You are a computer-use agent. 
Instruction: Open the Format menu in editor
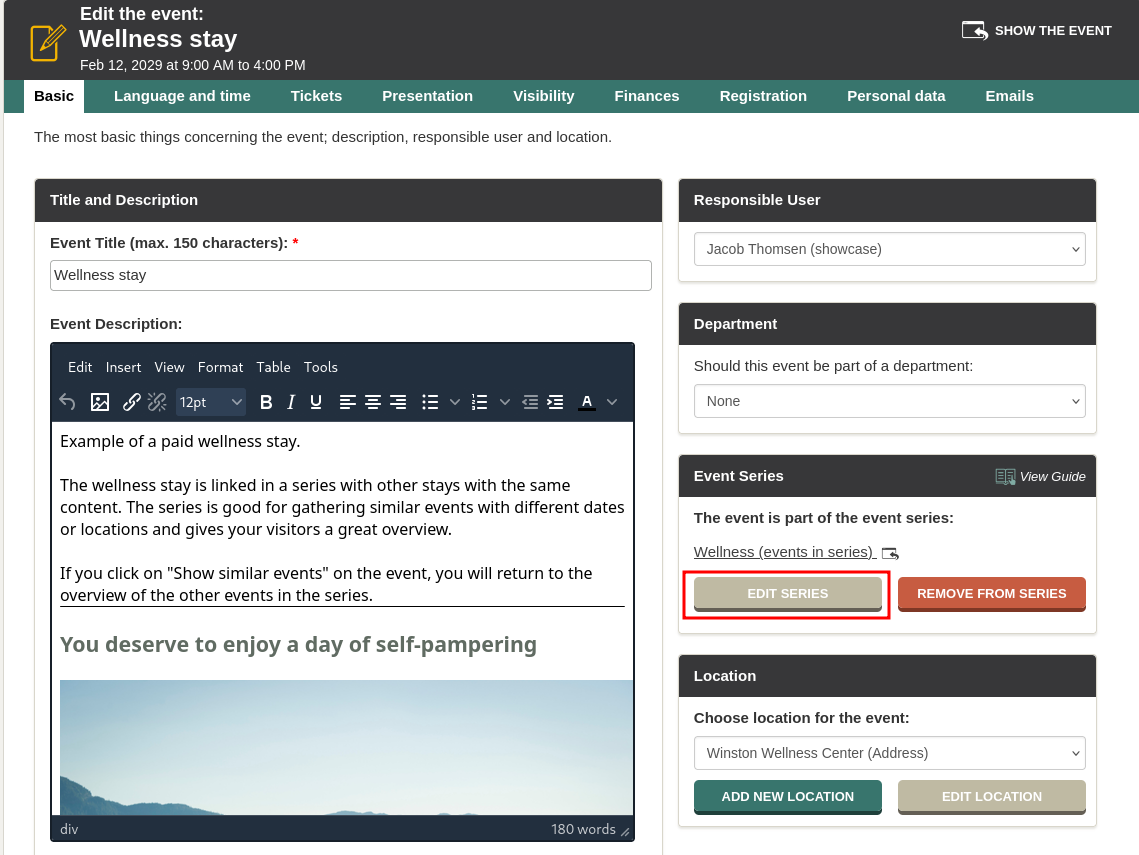pyautogui.click(x=220, y=367)
